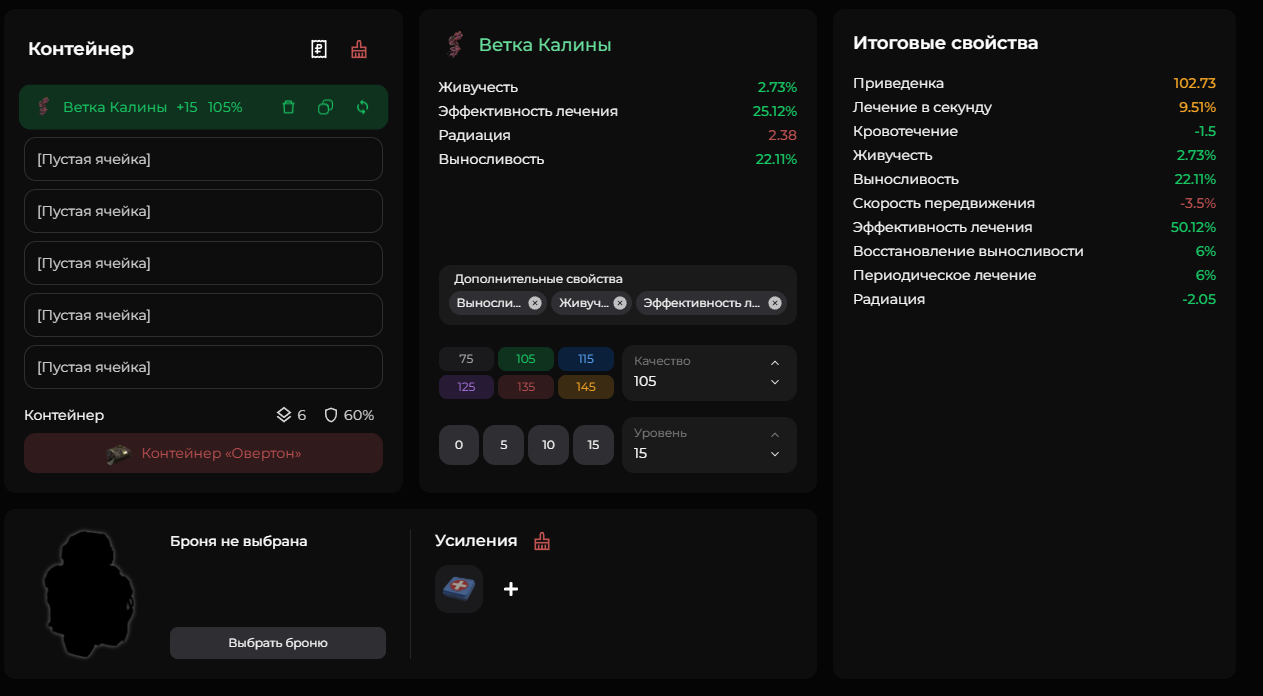Image resolution: width=1263 pixels, height=696 pixels.
Task: Select the second Пустая ячейка slot
Action: coord(203,211)
